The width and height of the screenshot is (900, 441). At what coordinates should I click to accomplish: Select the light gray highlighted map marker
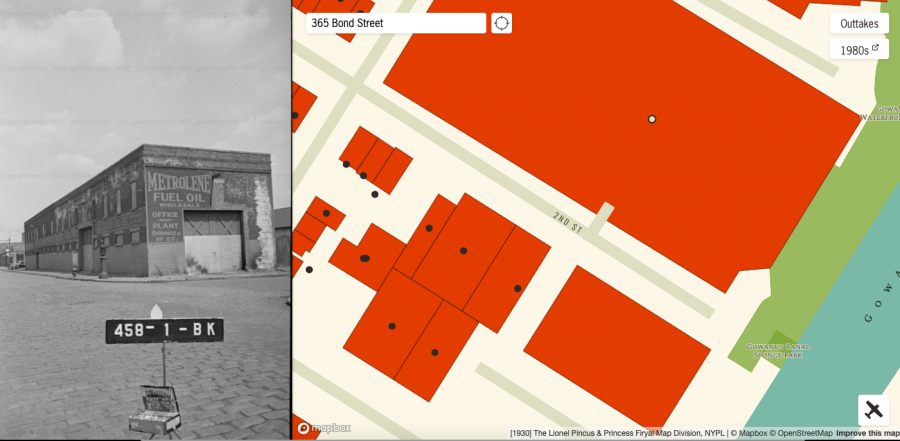651,119
